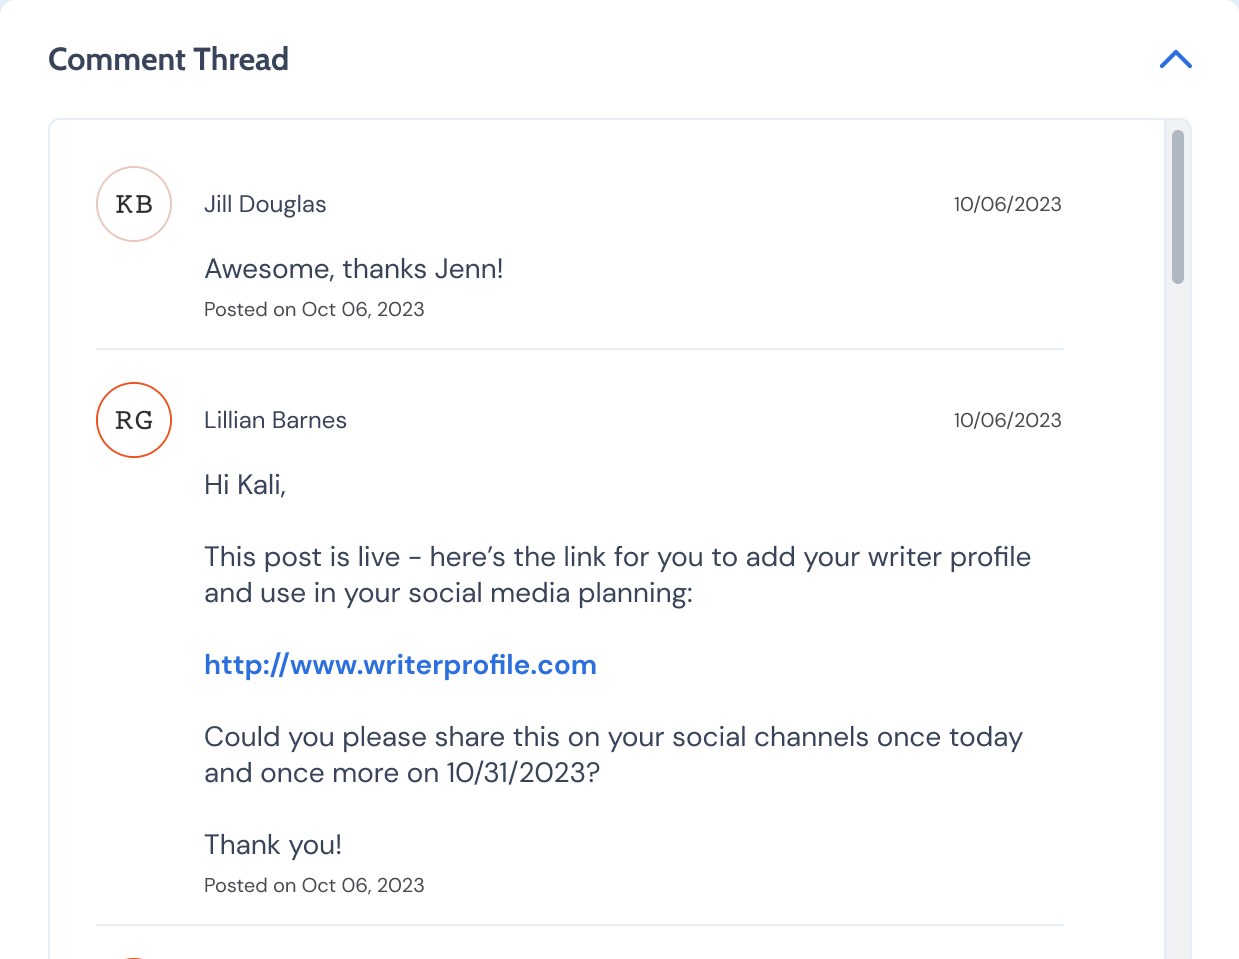
Task: Click 'Posted on Oct 06, 2023' under Lillian's comment
Action: 314,885
